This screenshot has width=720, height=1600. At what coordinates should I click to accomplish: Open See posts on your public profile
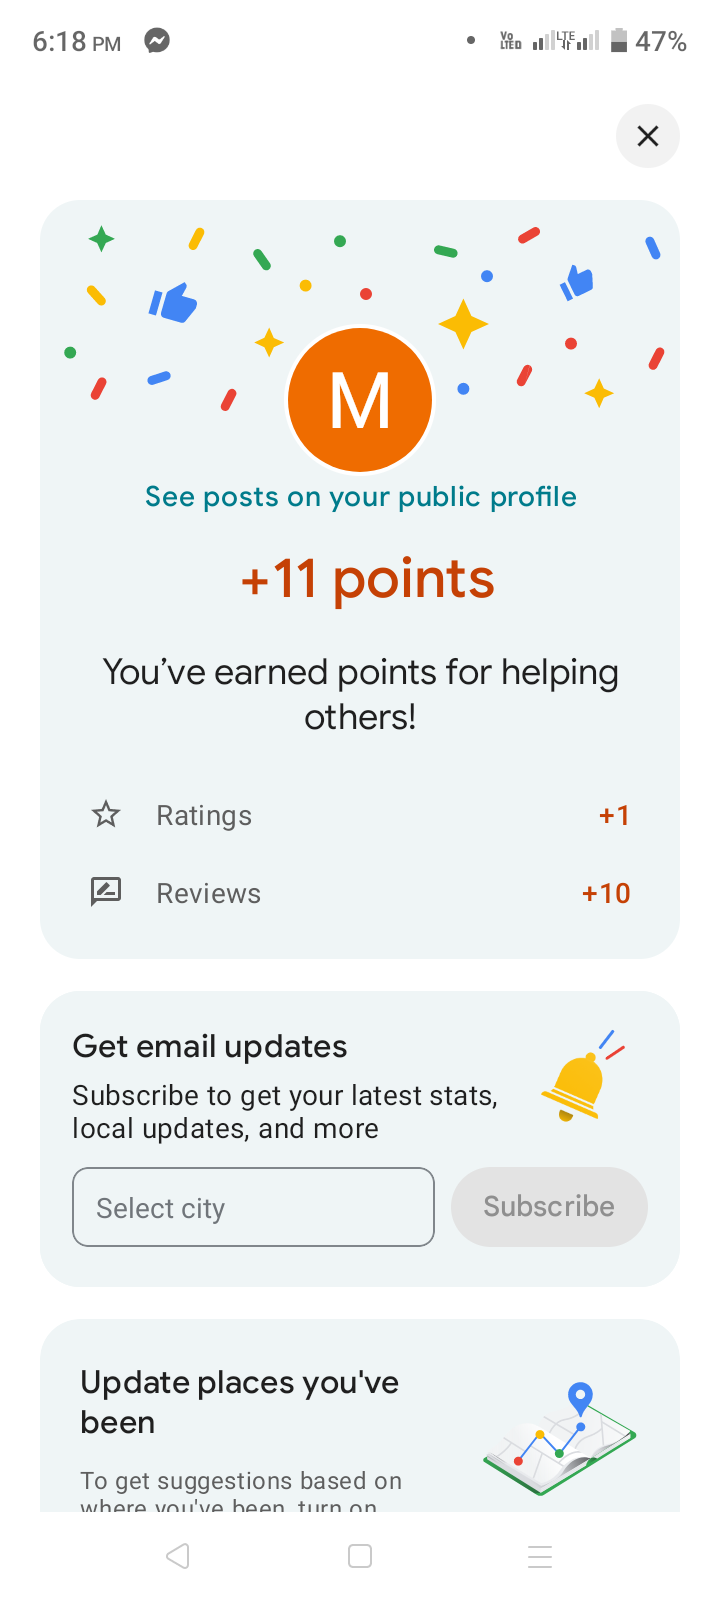360,497
